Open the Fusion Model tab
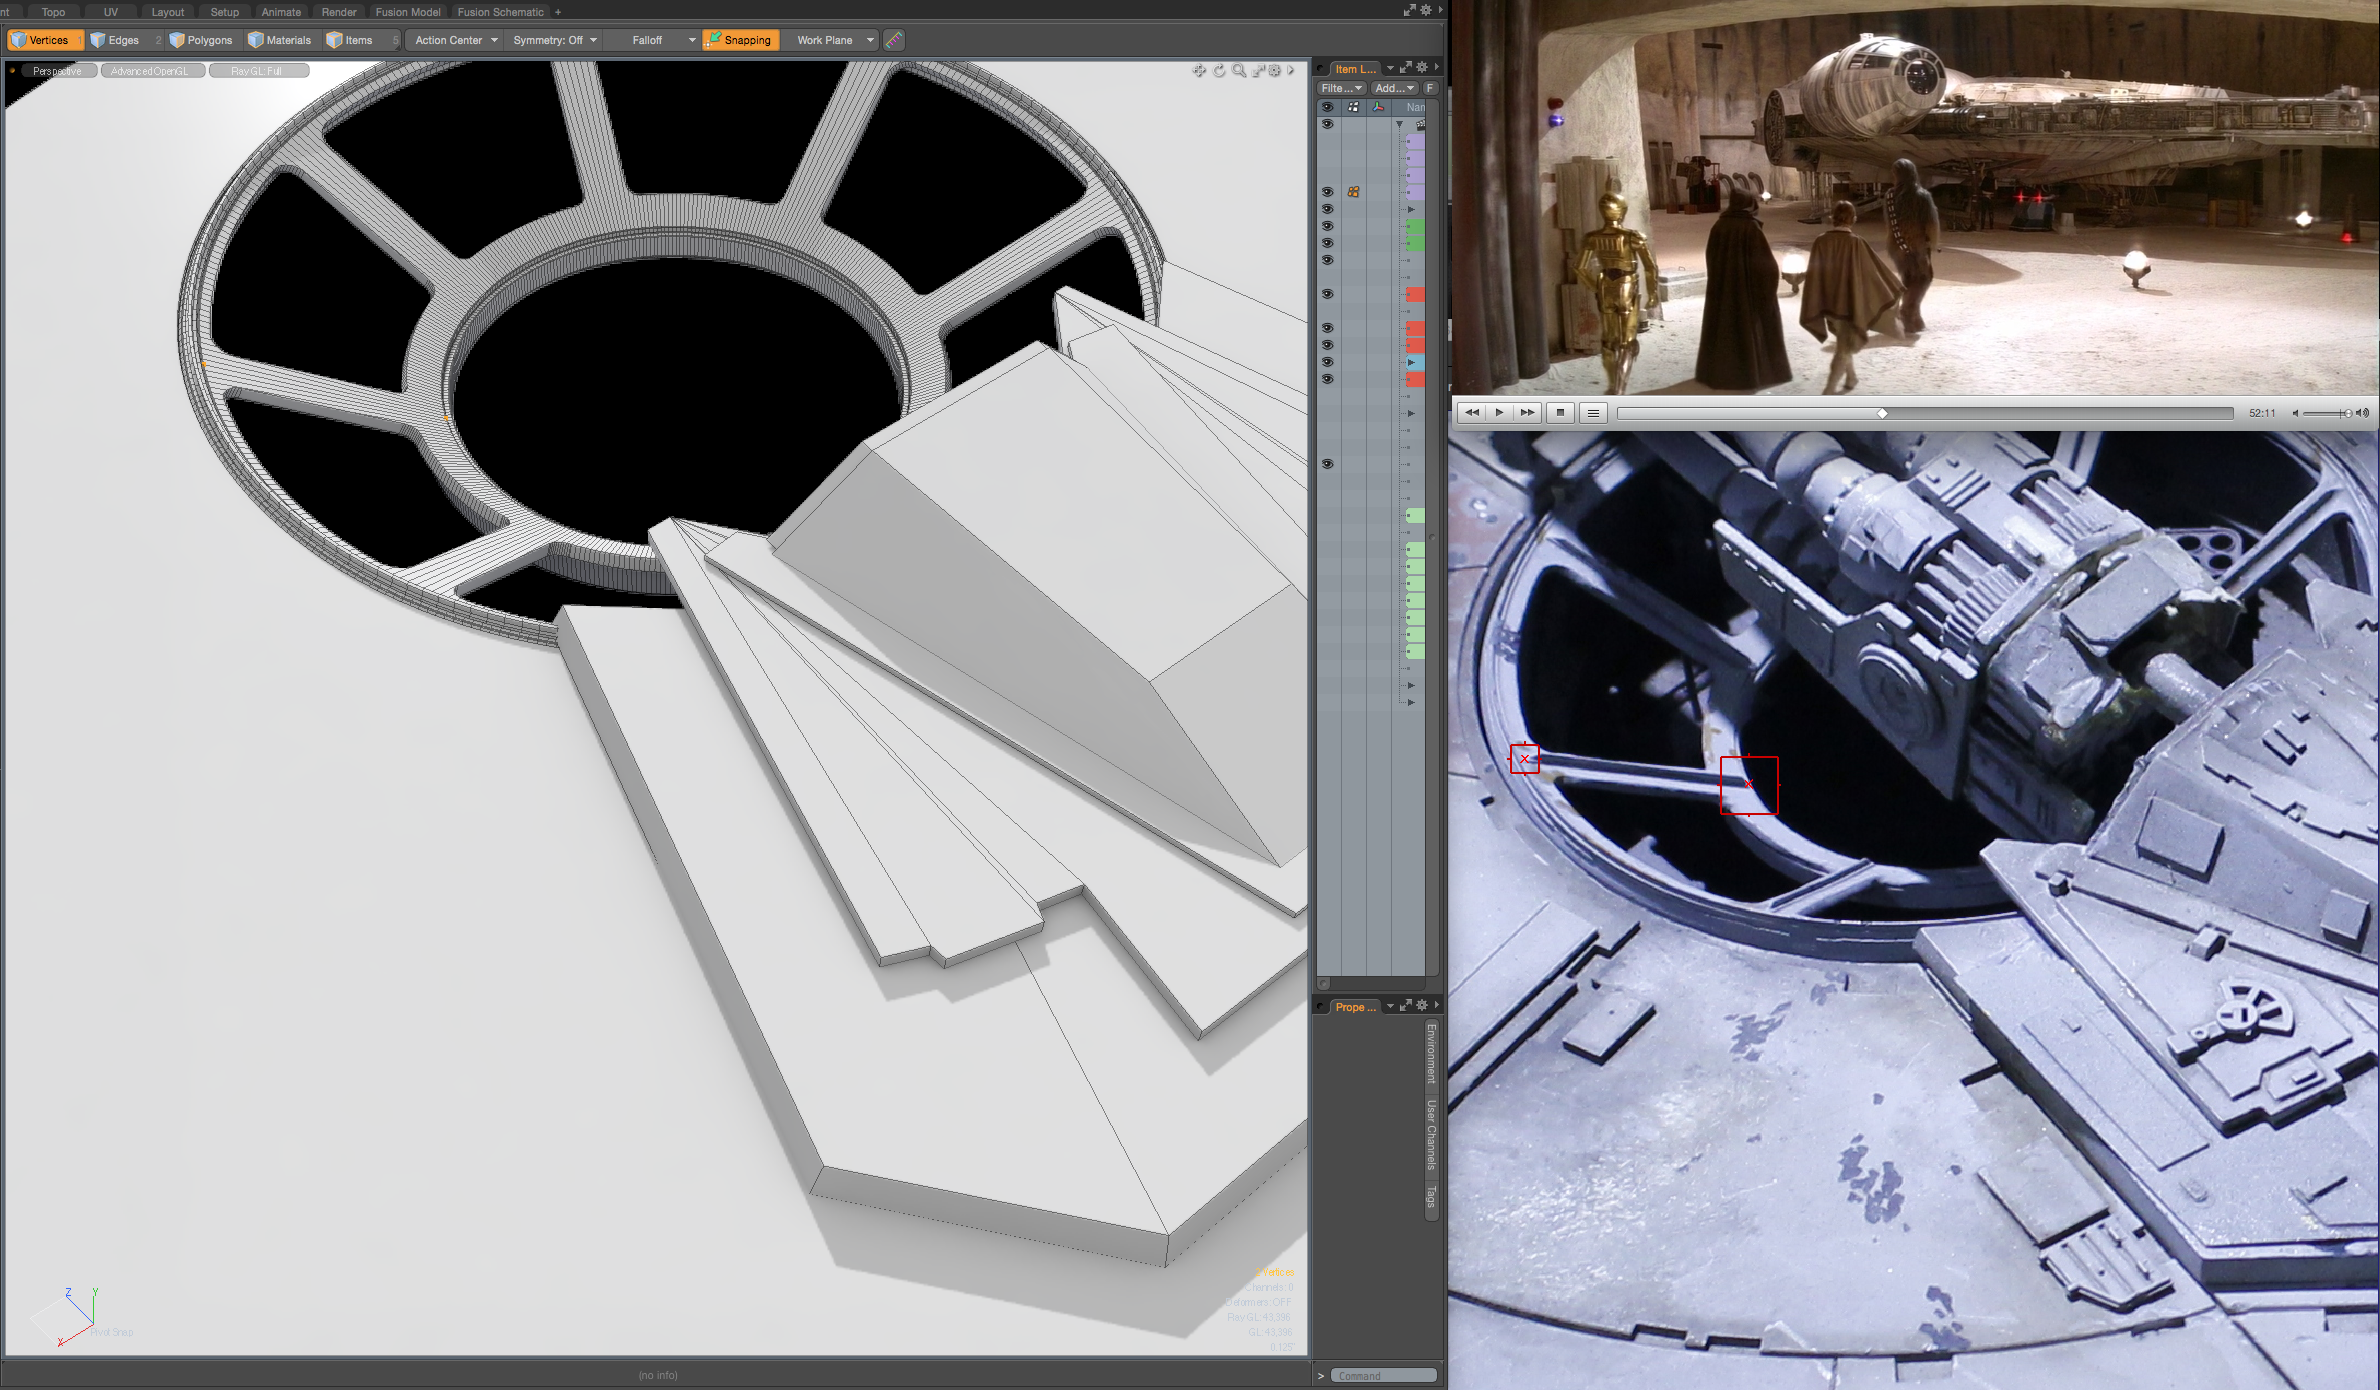 [x=408, y=12]
